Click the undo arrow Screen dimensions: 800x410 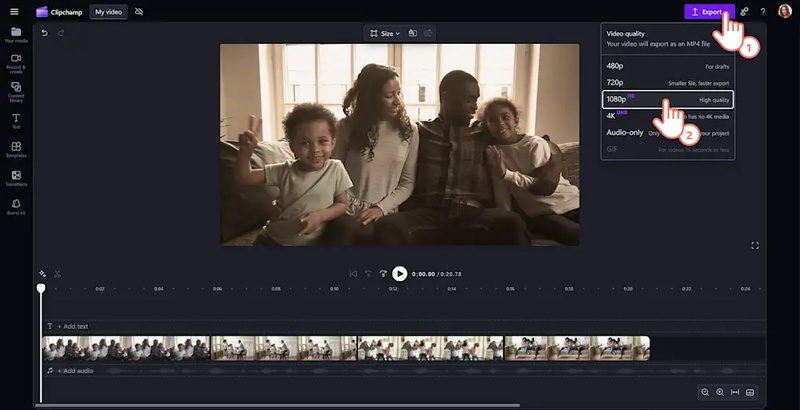[x=44, y=33]
